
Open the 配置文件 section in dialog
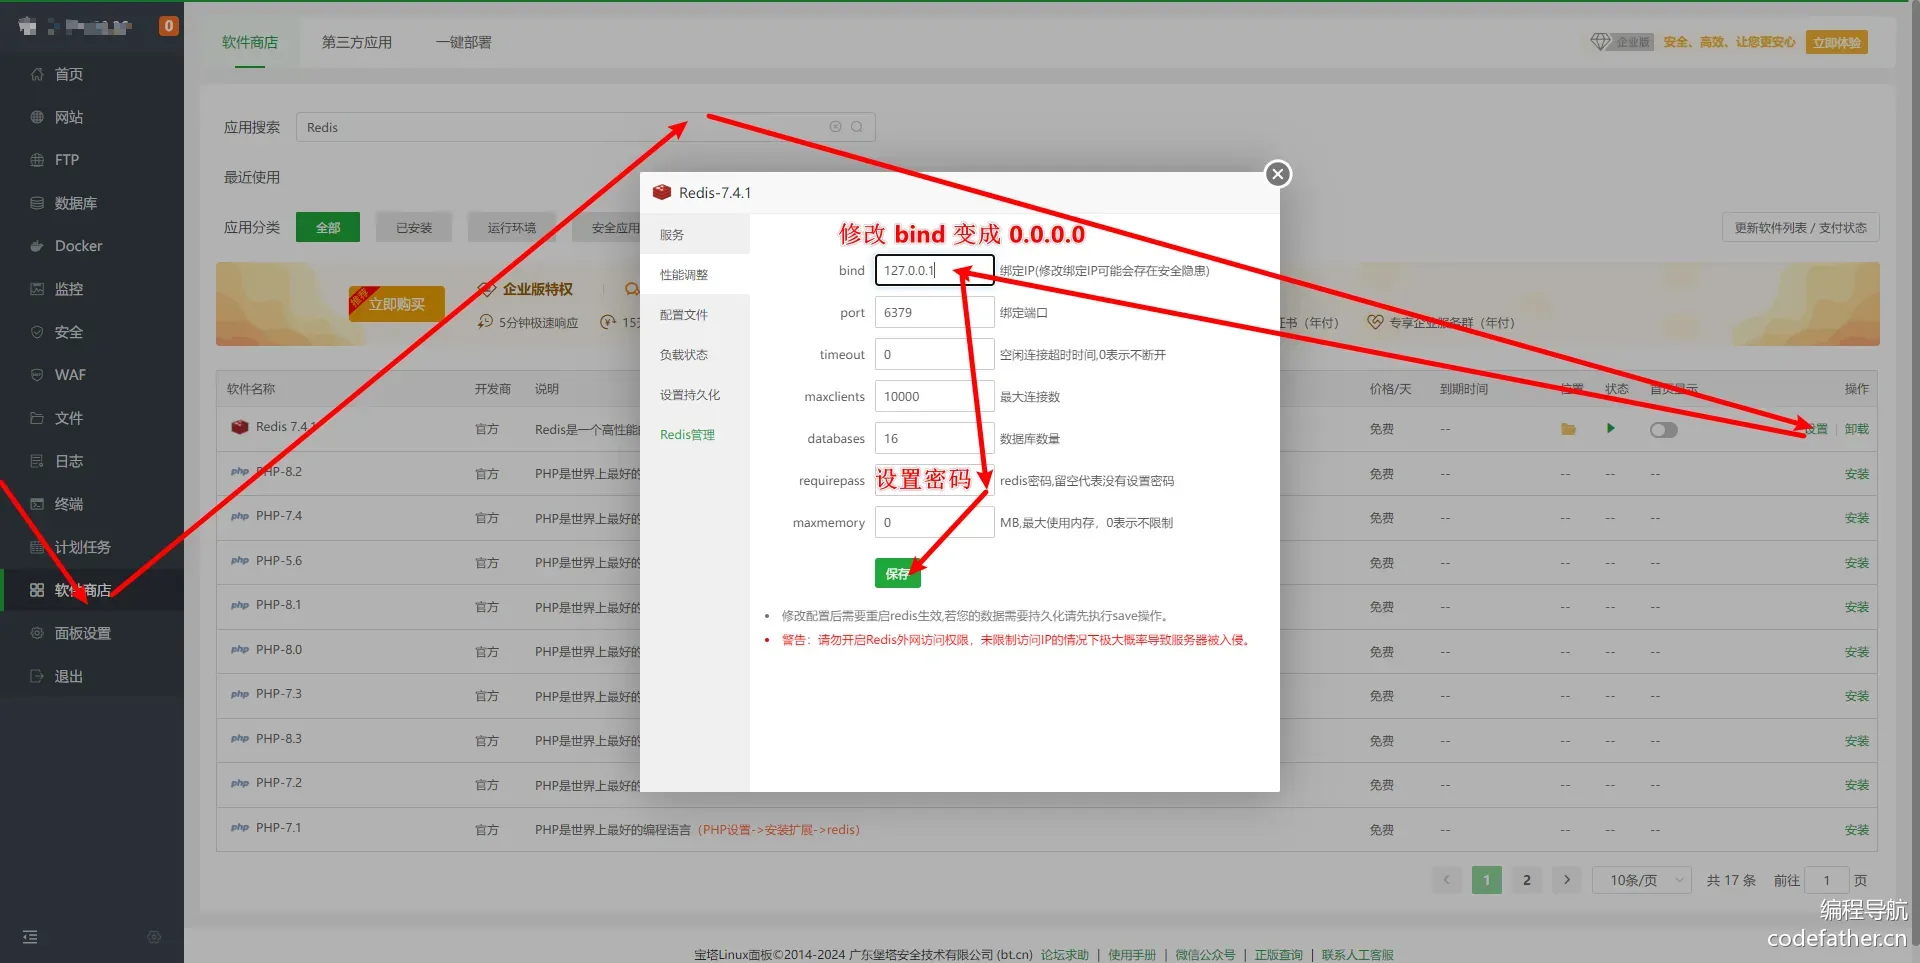684,315
